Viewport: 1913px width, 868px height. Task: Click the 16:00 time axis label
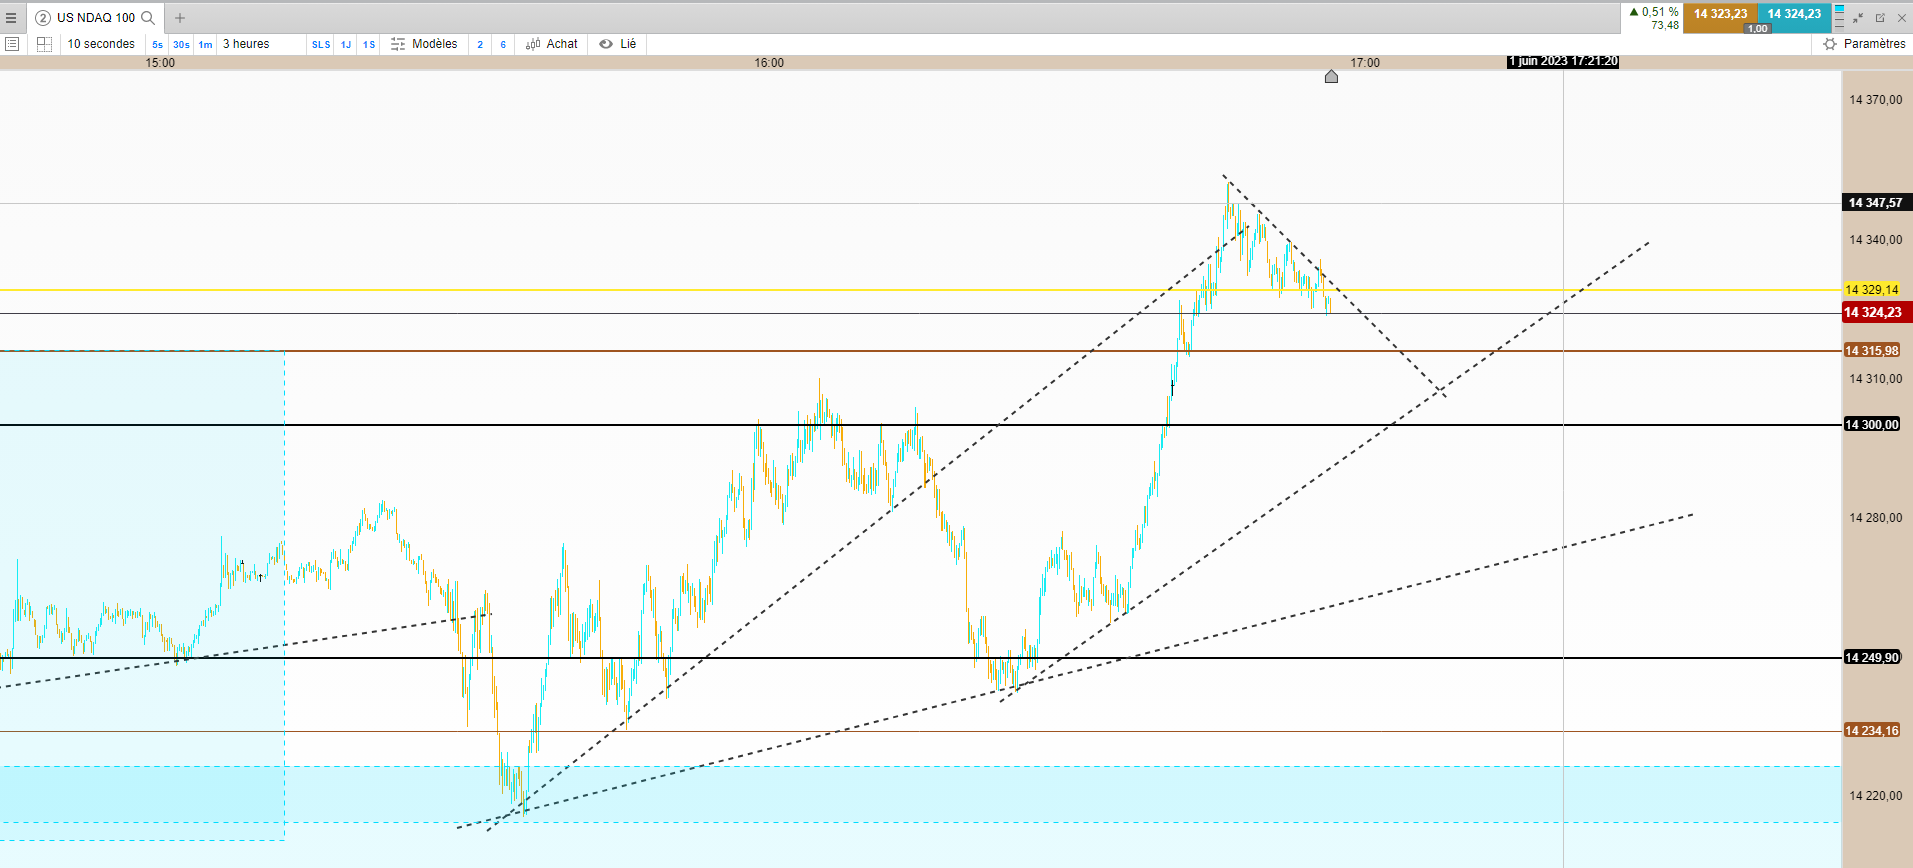(x=769, y=63)
